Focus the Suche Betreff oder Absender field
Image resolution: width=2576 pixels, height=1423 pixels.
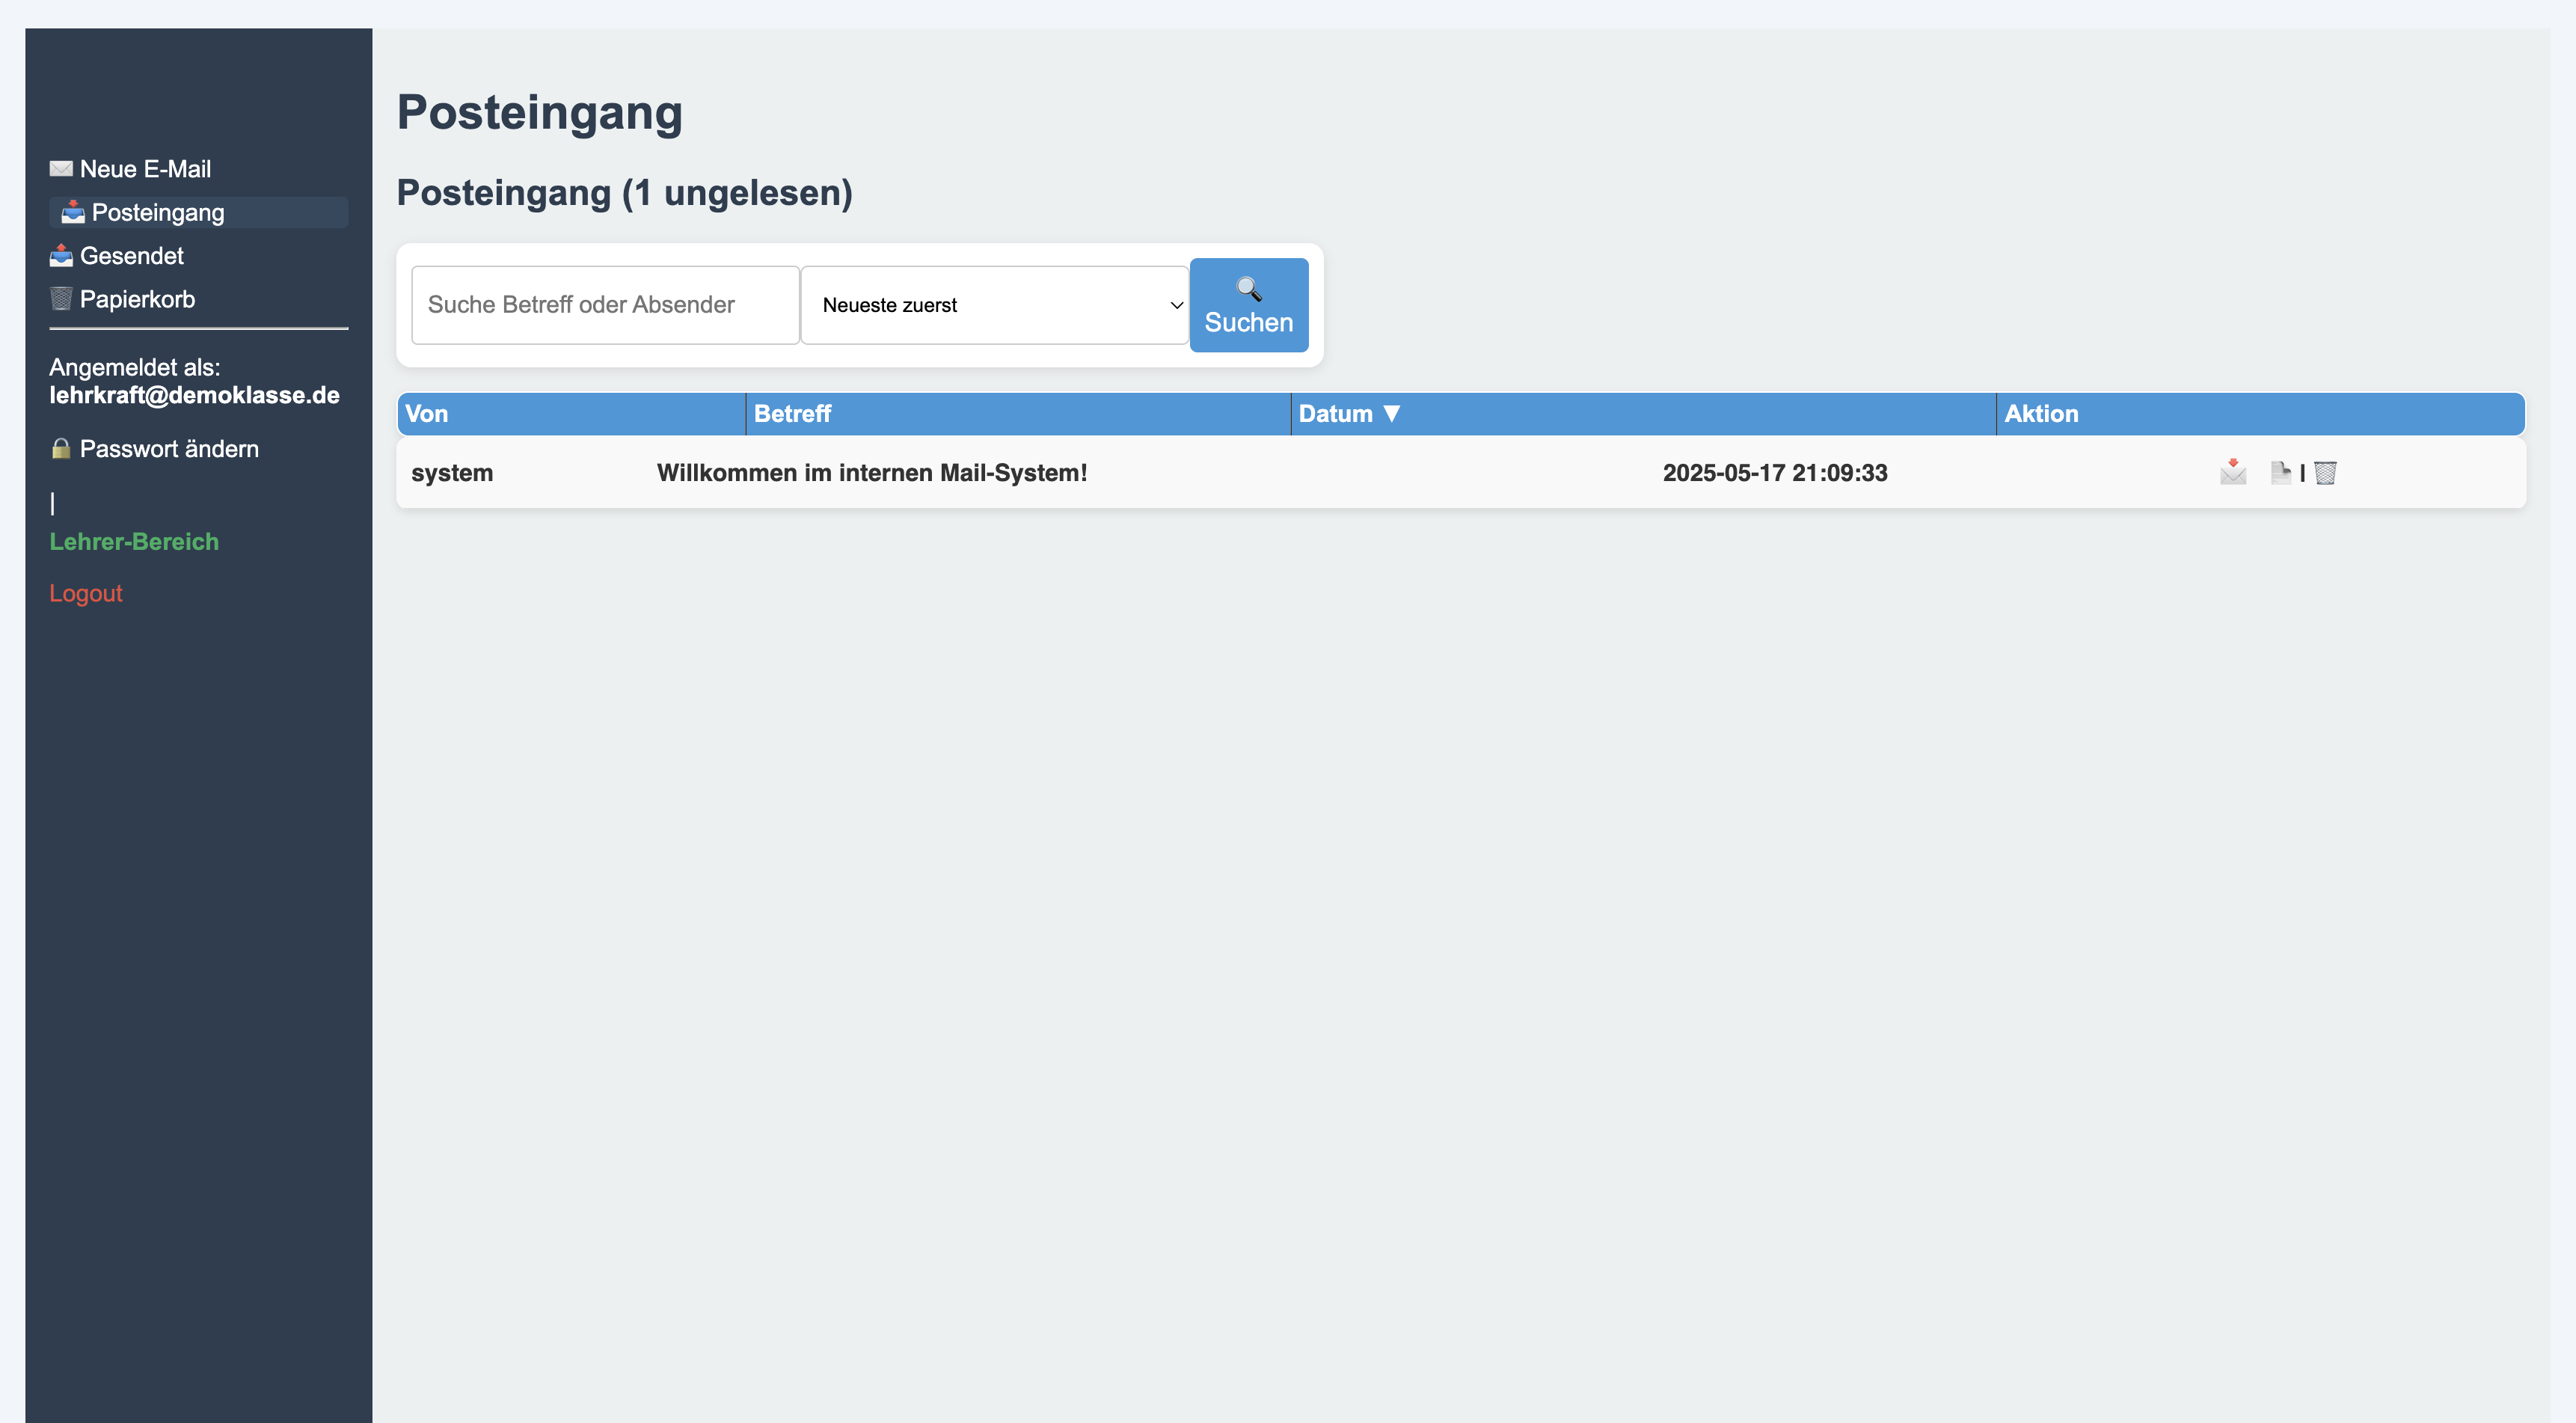point(605,305)
